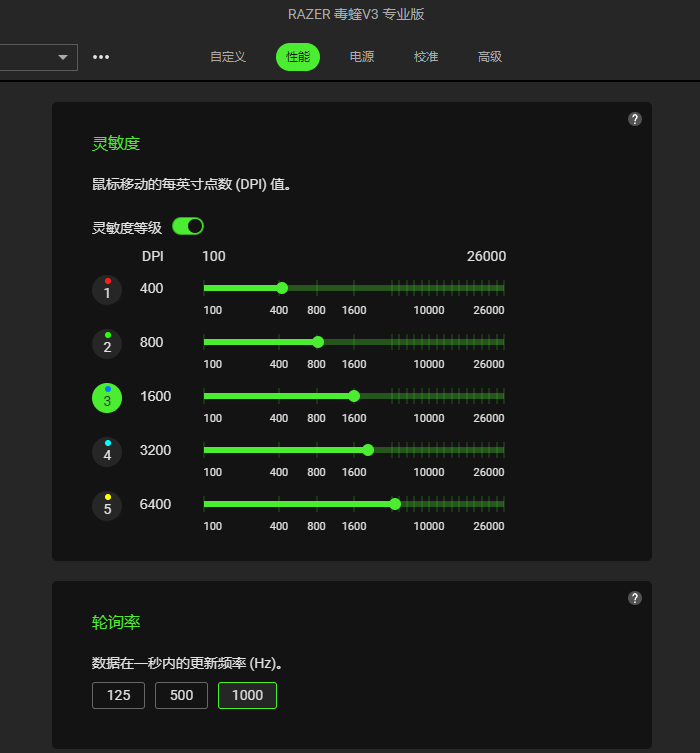The height and width of the screenshot is (753, 700).
Task: Choose the 1000 polling rate button
Action: (x=247, y=695)
